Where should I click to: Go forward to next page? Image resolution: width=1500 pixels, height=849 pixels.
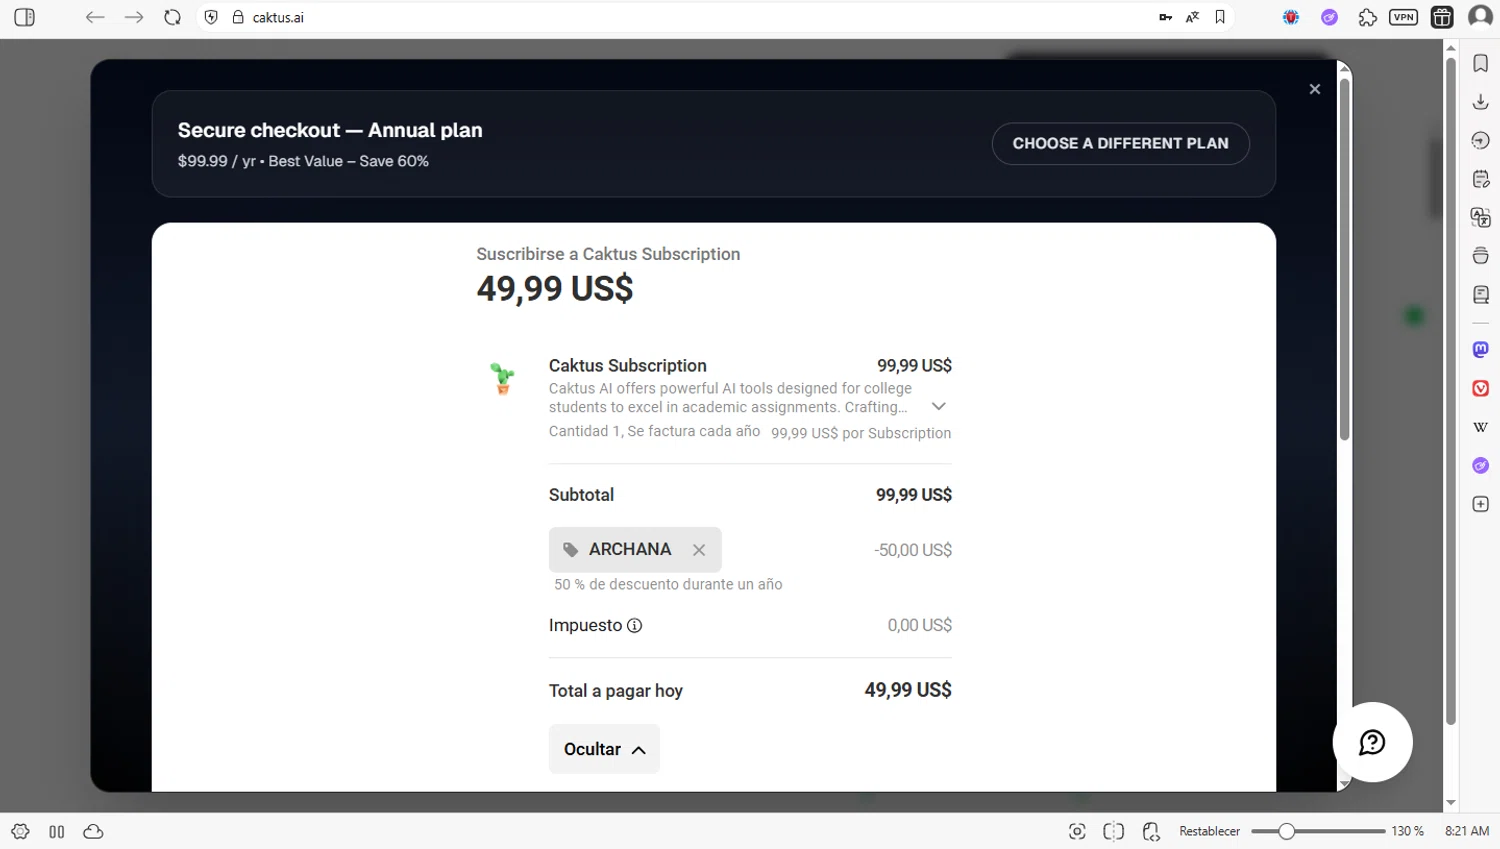pyautogui.click(x=134, y=17)
